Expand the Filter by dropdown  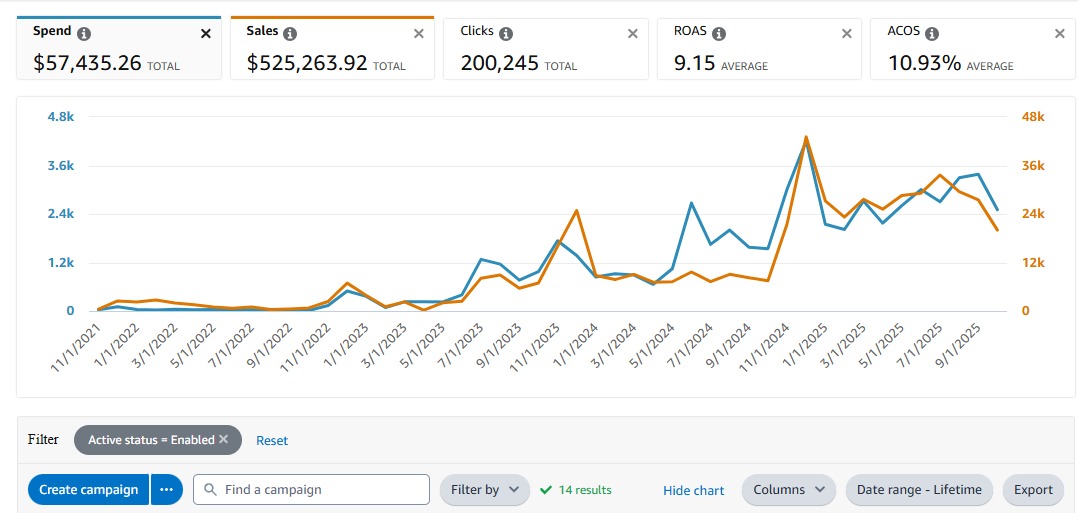click(x=485, y=490)
